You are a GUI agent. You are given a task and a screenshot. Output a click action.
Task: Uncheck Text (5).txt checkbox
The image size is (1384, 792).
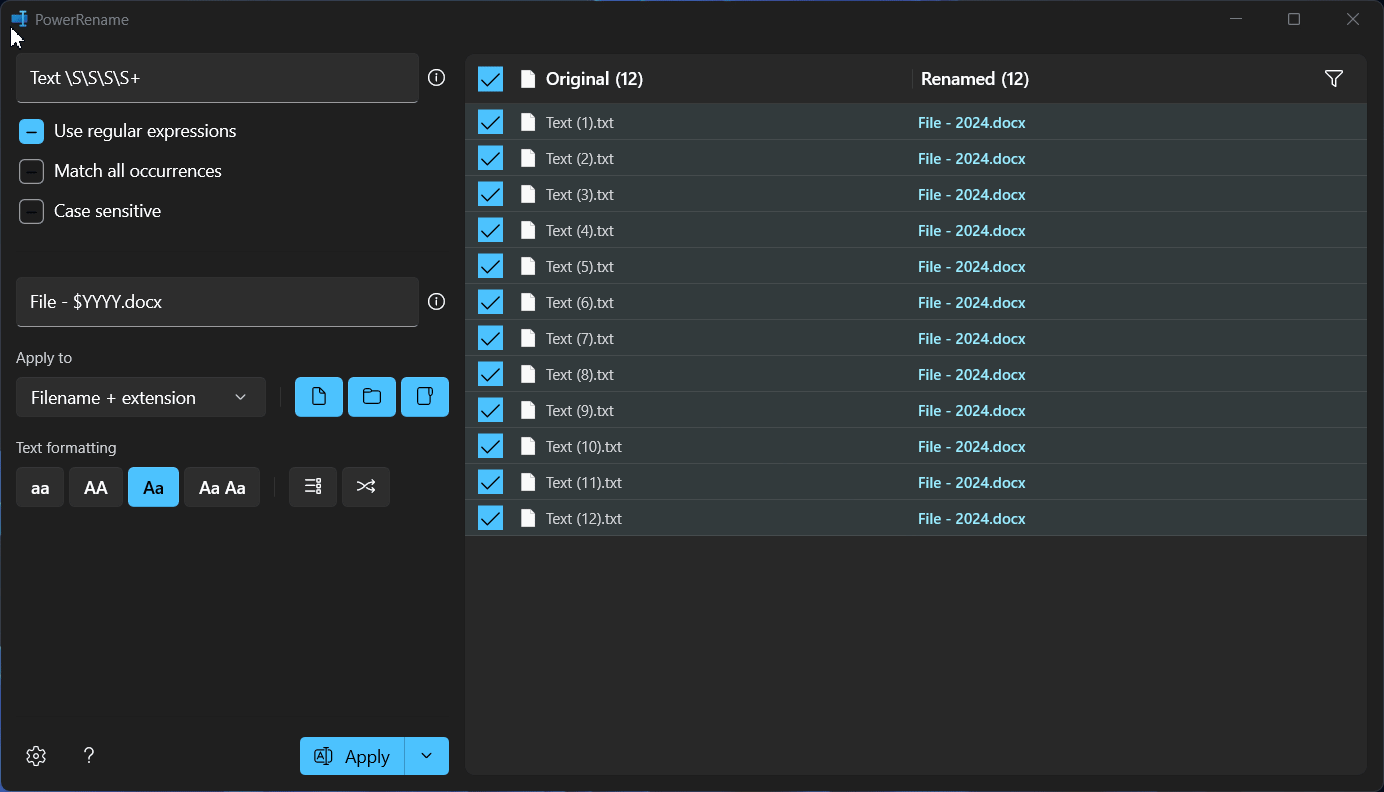pyautogui.click(x=490, y=266)
